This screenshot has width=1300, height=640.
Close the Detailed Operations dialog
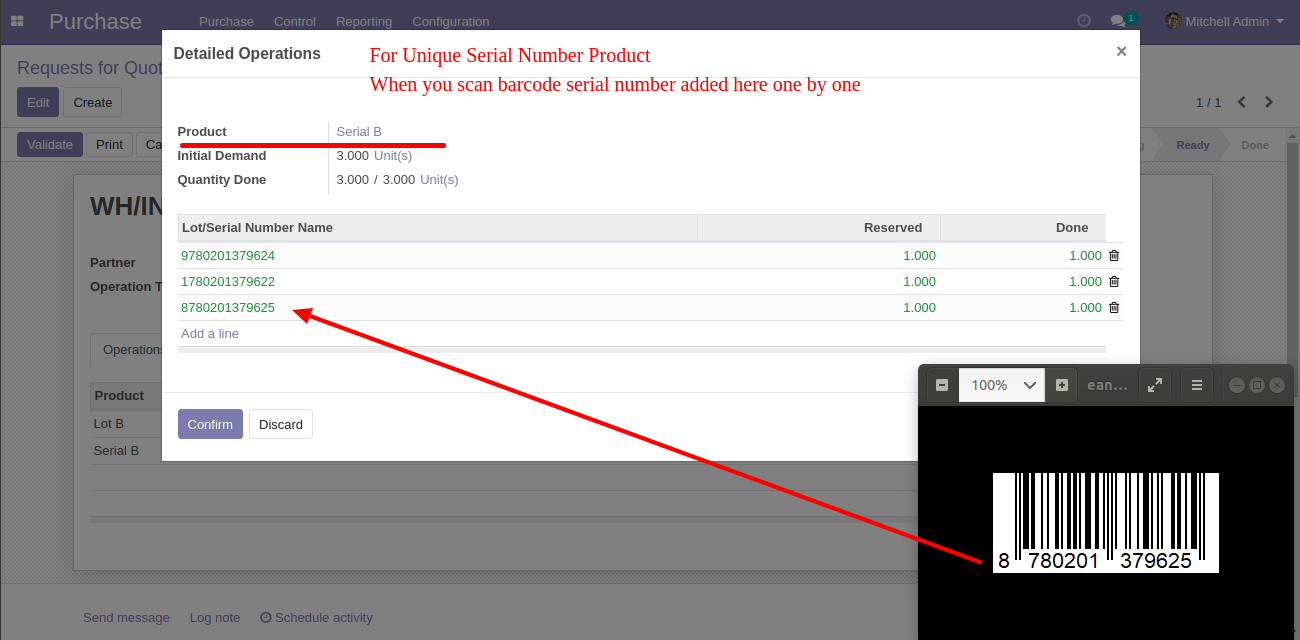pos(1121,51)
